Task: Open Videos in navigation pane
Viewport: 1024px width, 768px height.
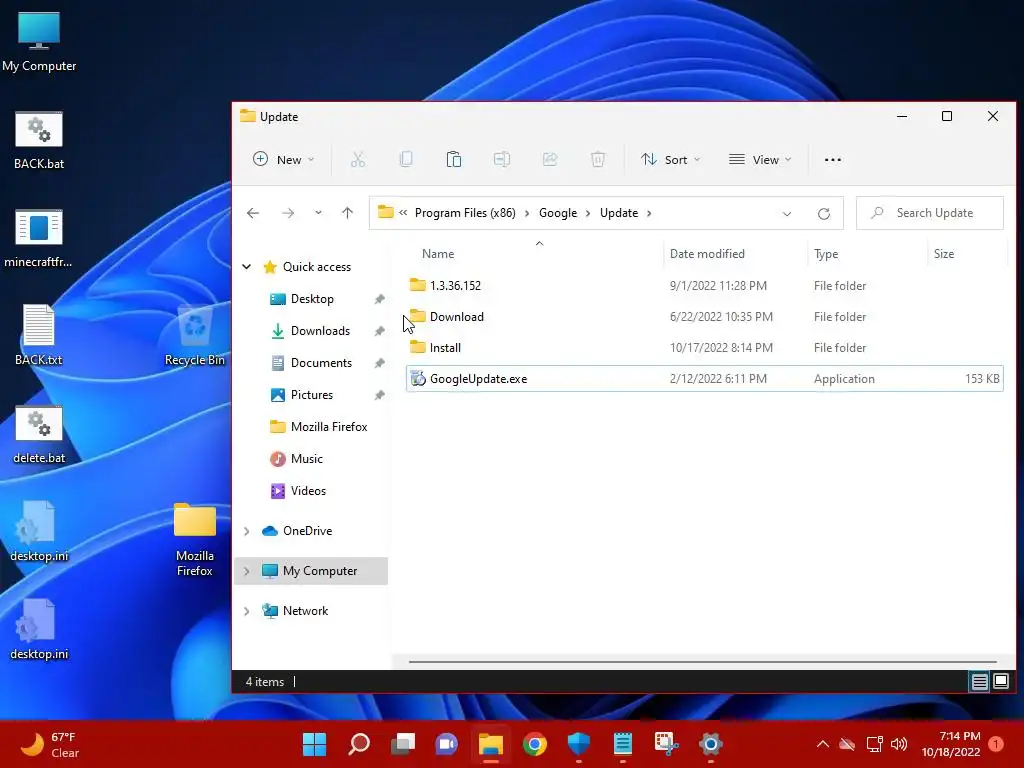Action: tap(308, 491)
